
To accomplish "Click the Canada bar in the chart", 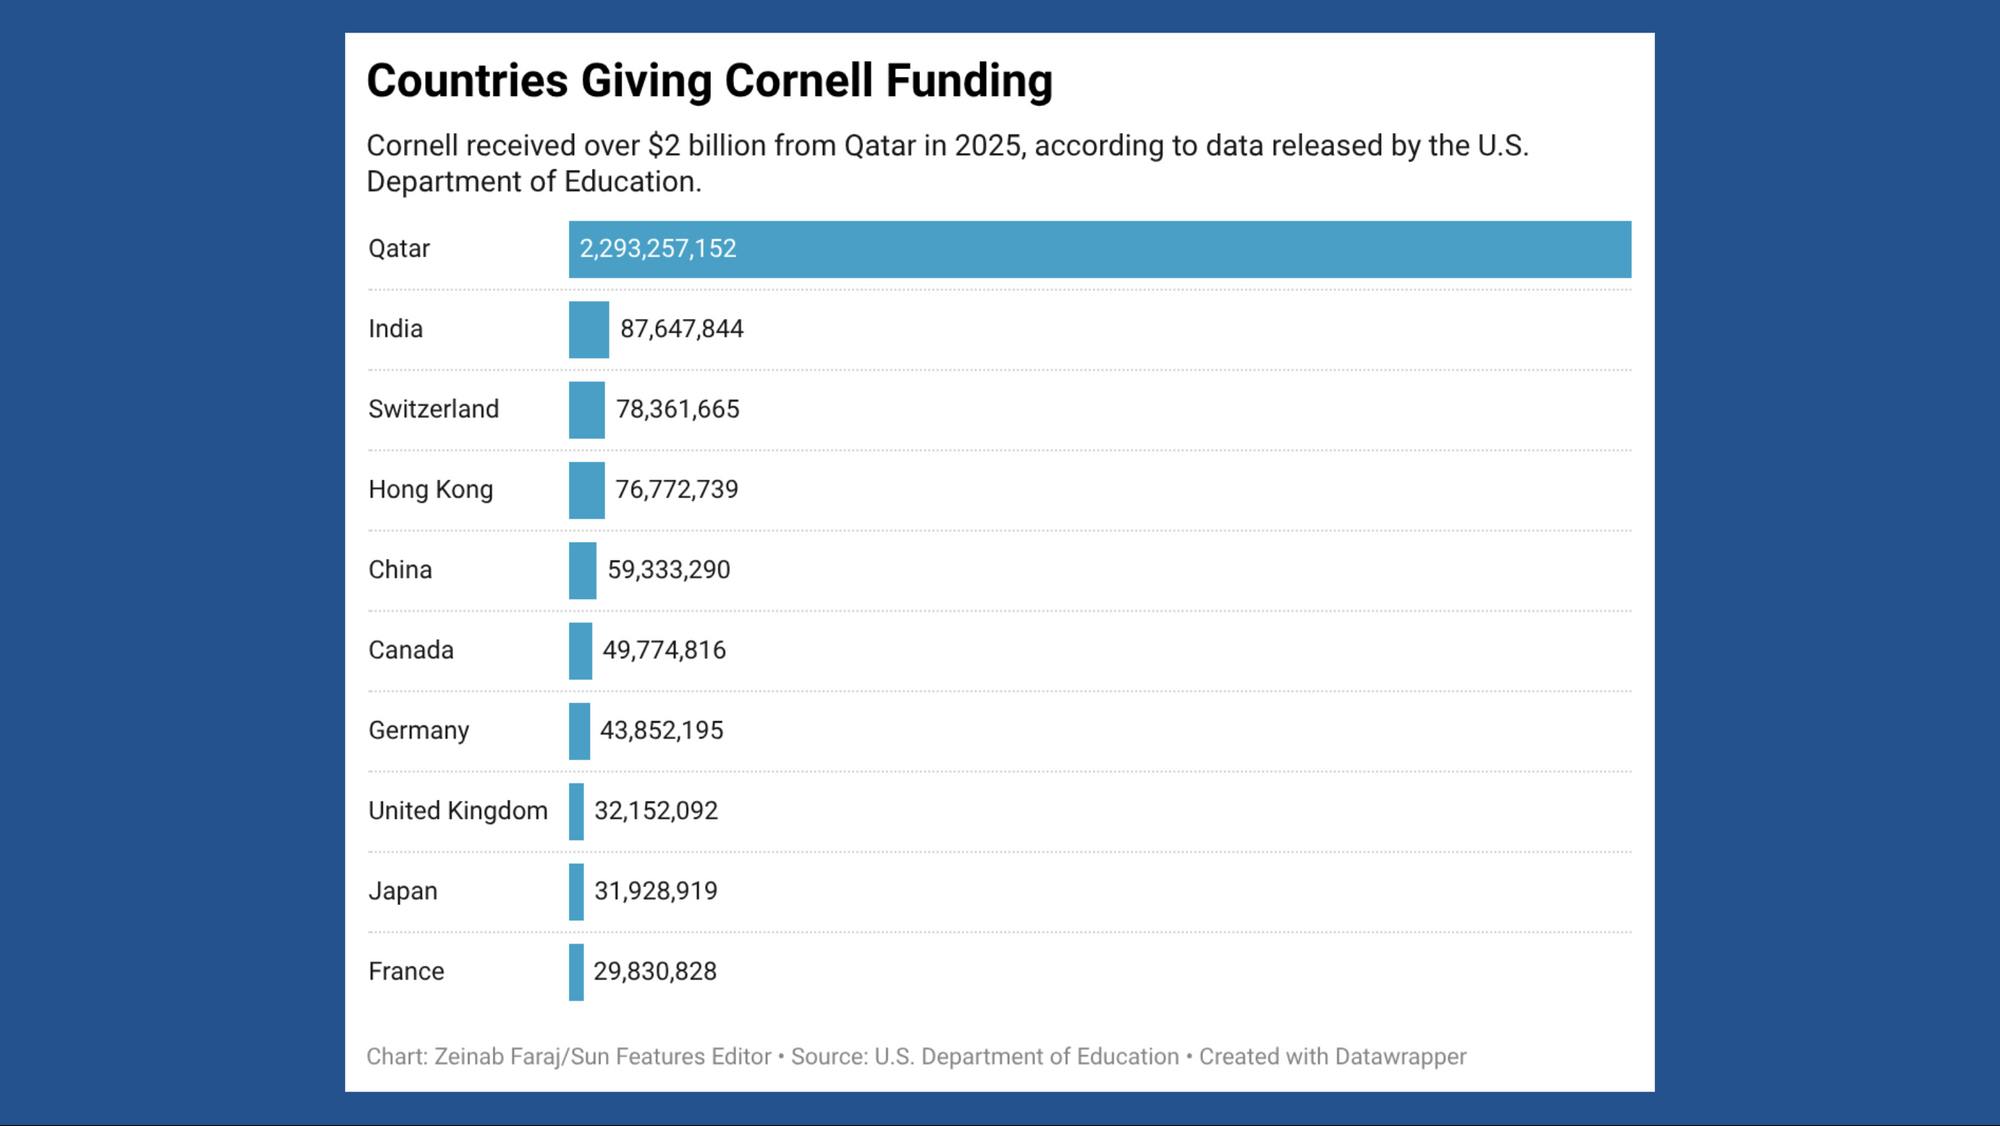I will pos(580,651).
